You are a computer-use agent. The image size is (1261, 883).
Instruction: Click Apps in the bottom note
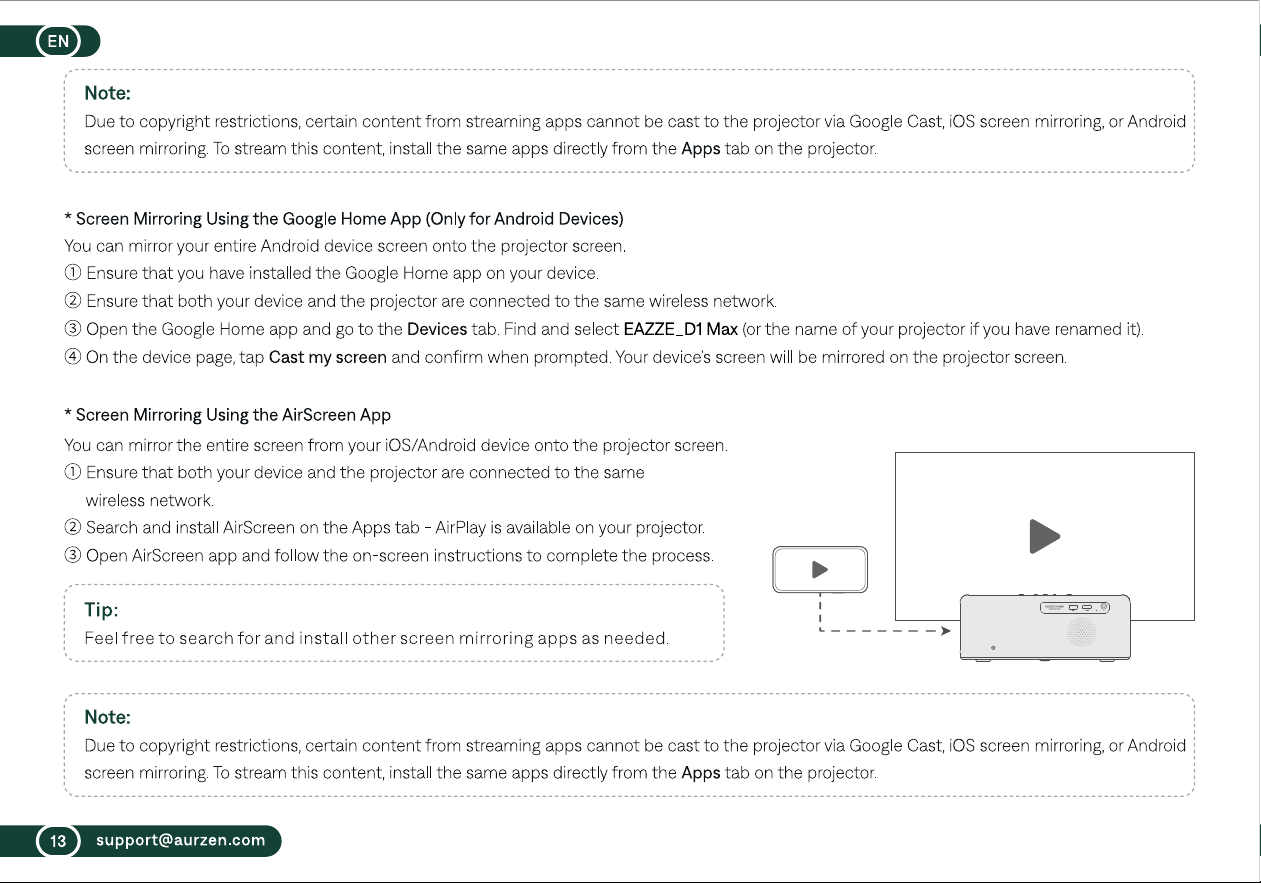(x=701, y=773)
